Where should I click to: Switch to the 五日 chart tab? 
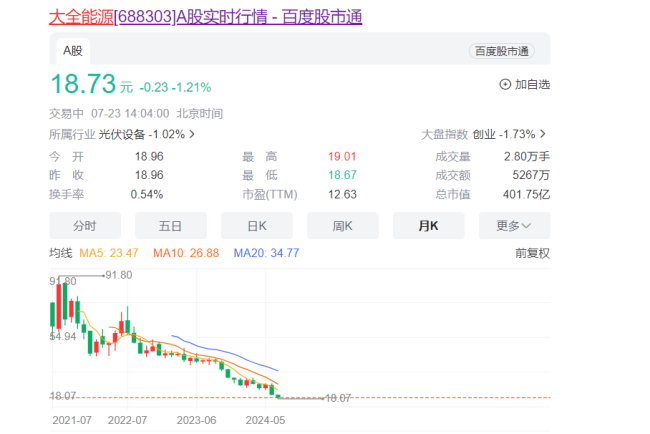pos(171,225)
